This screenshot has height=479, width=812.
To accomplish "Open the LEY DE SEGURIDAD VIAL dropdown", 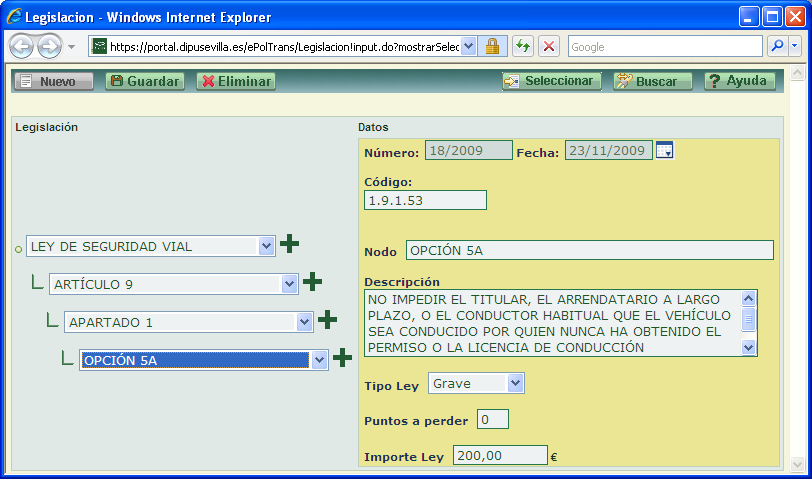I will [151, 246].
